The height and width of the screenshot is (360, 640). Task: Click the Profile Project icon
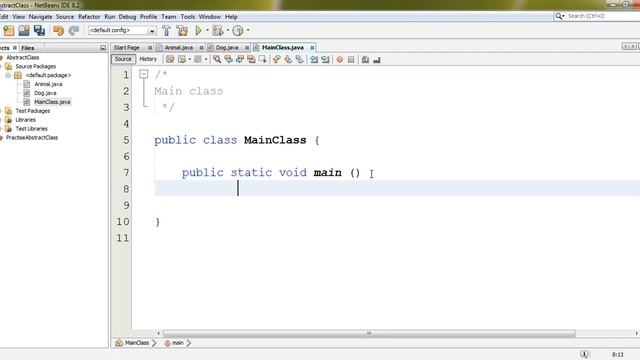[x=238, y=31]
